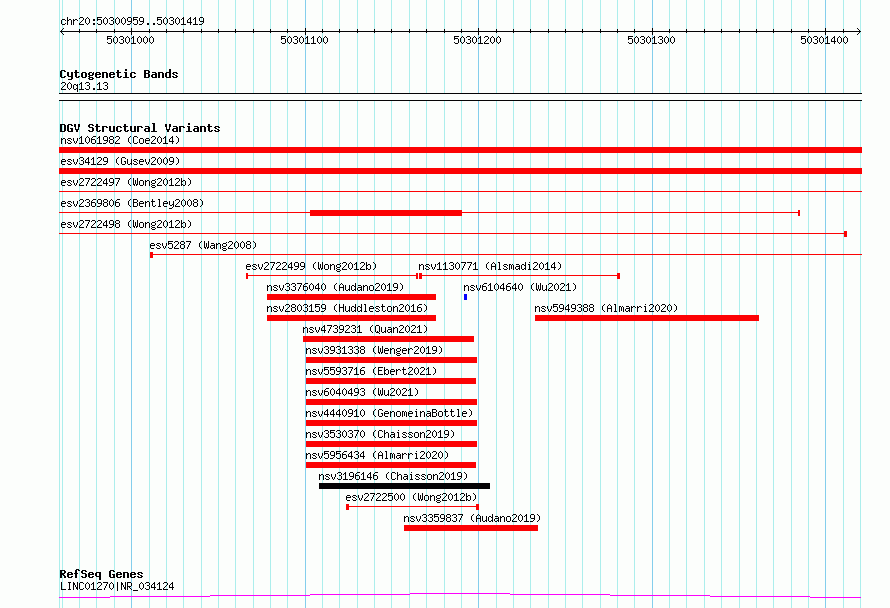Select the nsv5949388 (Almarri2020) label

[606, 308]
